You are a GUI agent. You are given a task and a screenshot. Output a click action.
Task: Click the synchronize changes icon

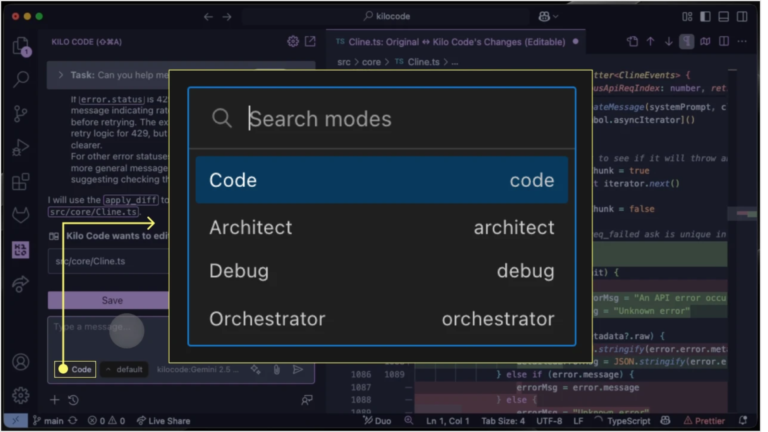pos(73,421)
